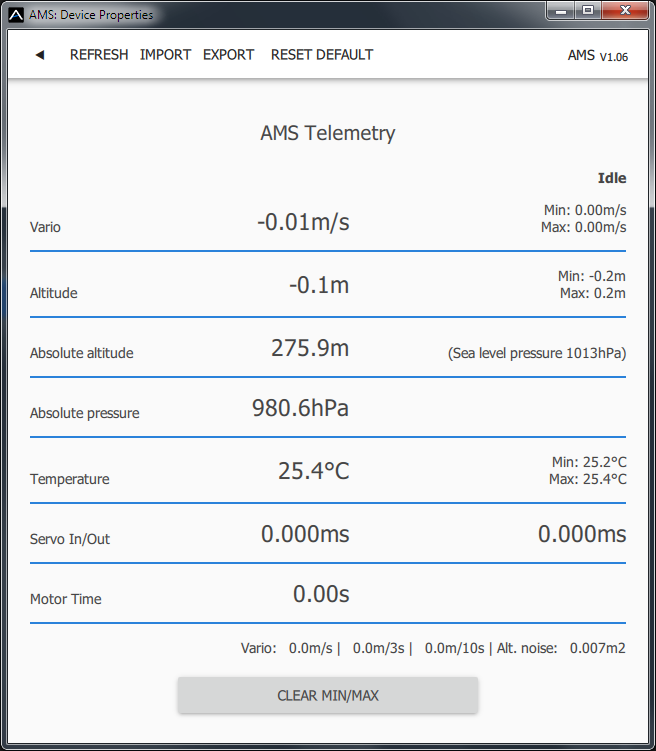Click the AMS Telemetry heading
Screen dimensions: 656x751
coord(328,133)
